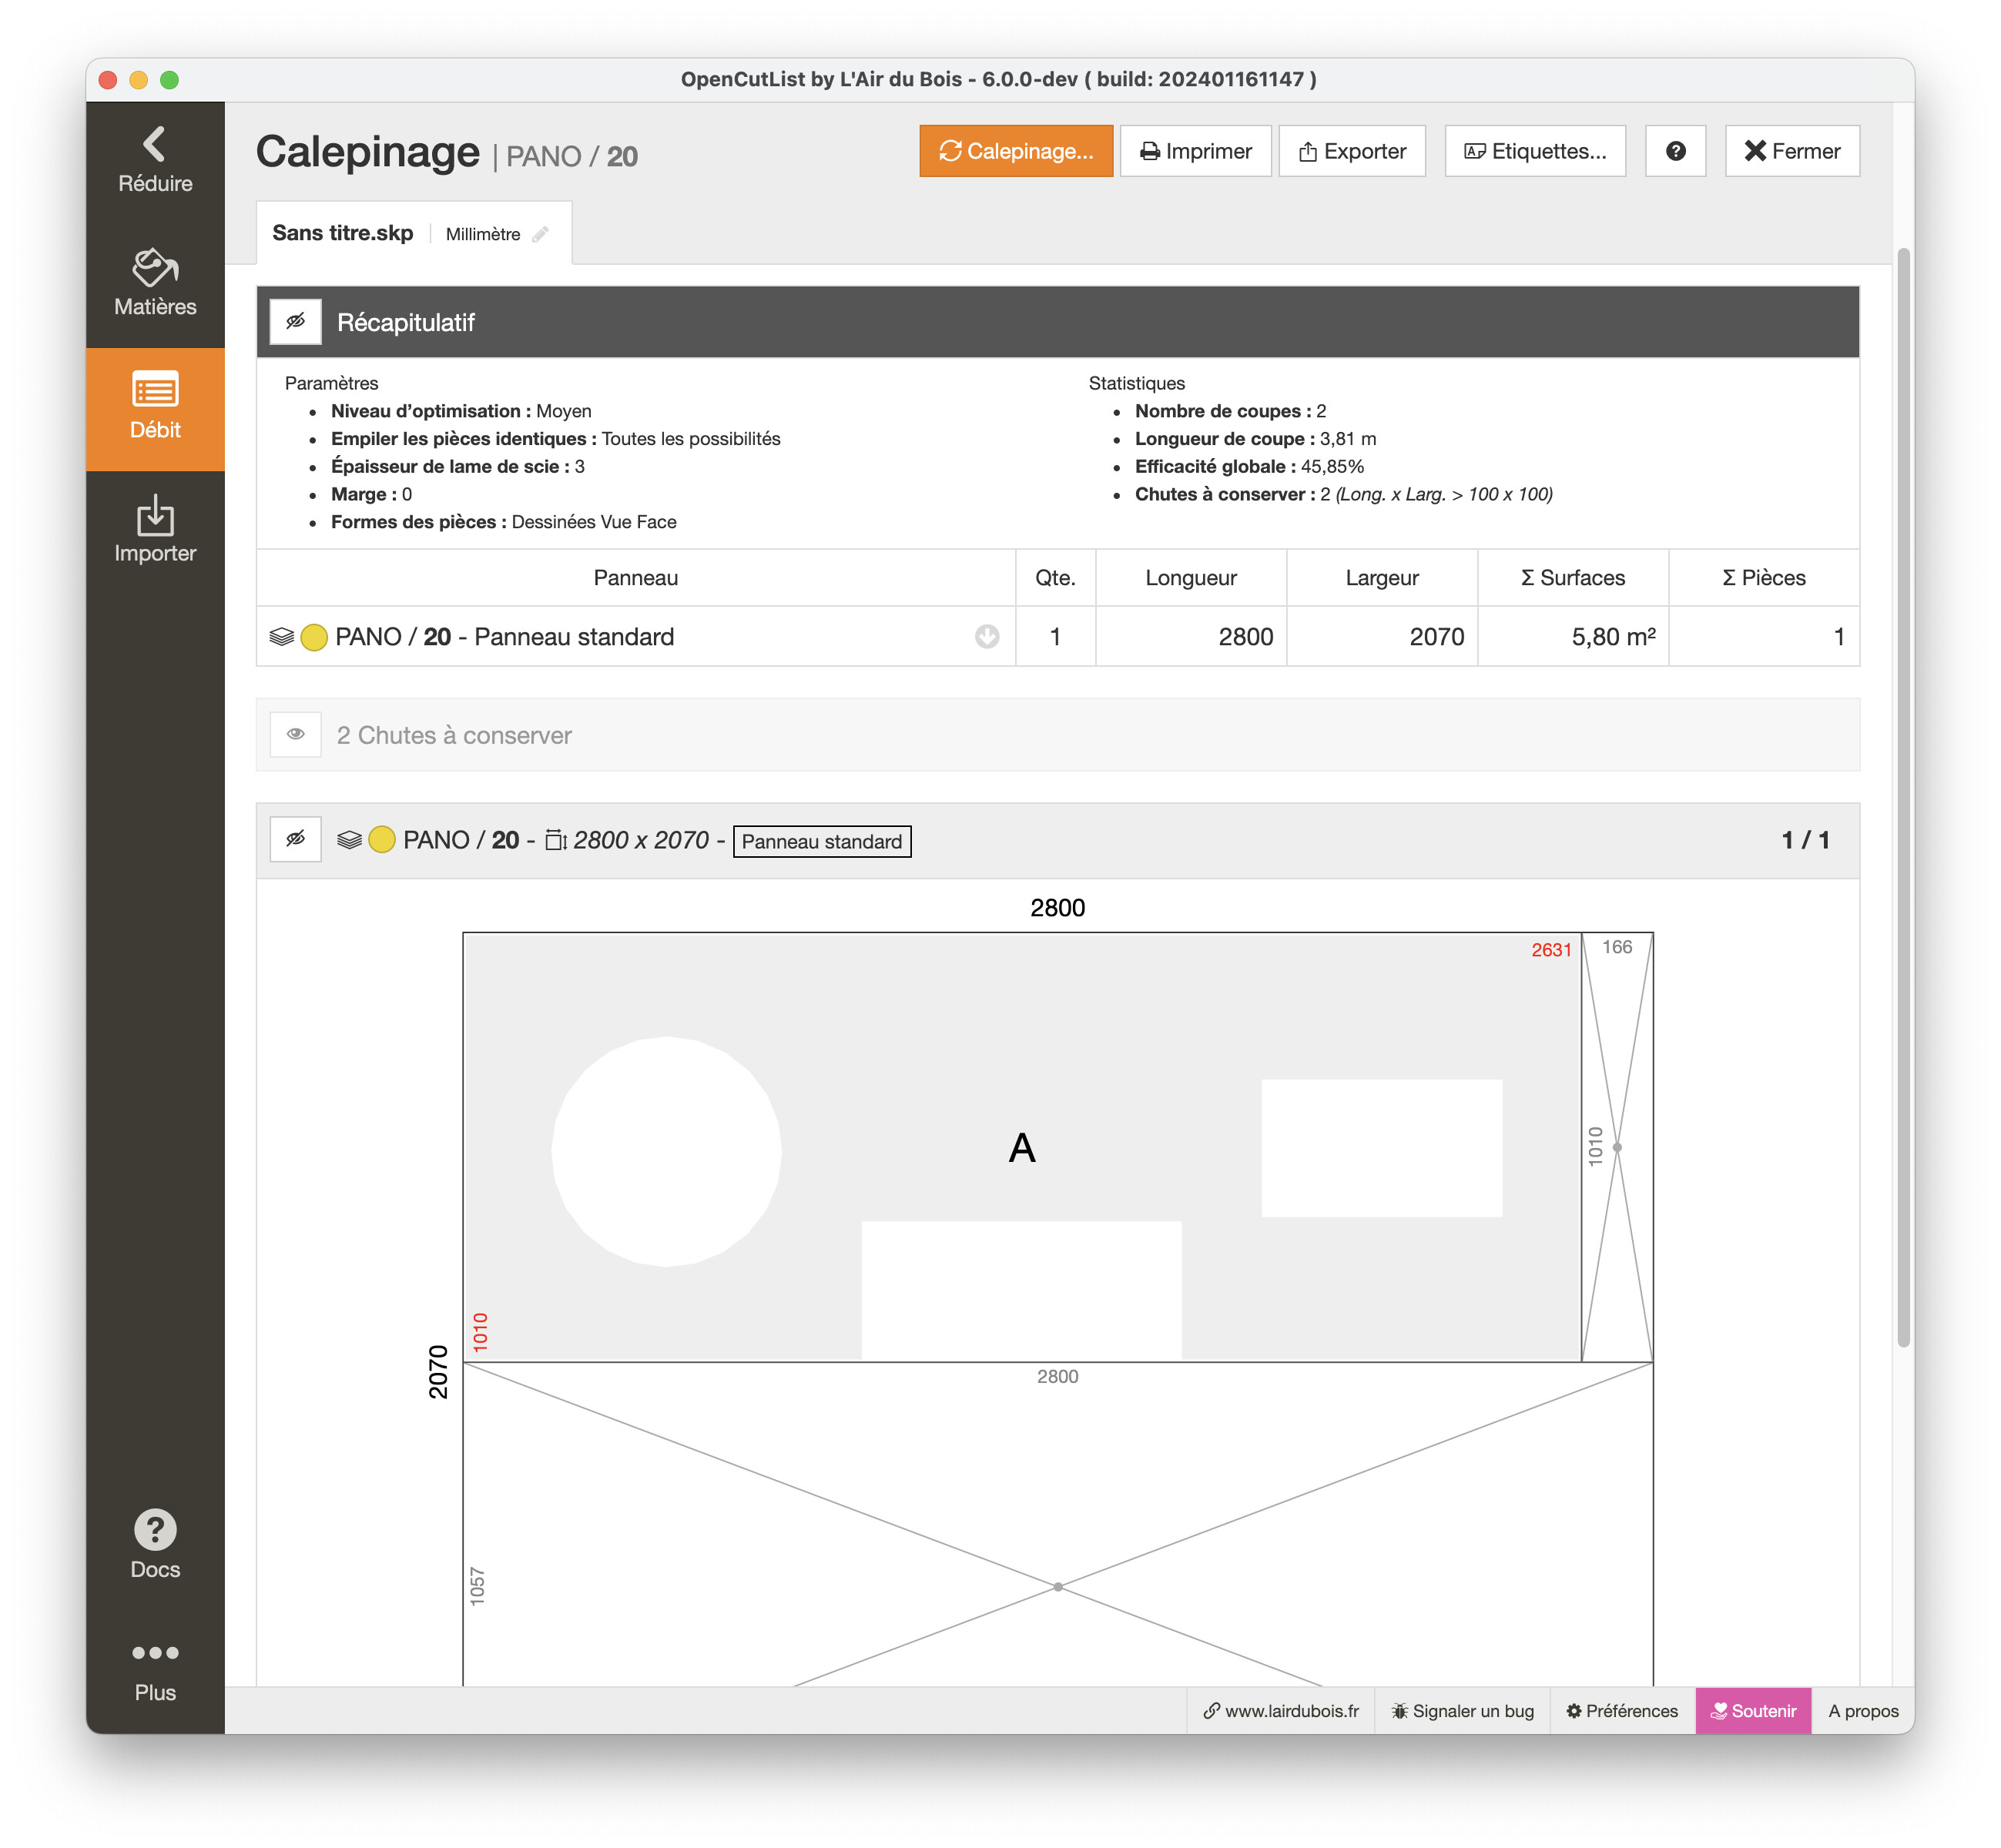Click the pencil icon next to Millimètre
This screenshot has width=2001, height=1848.
(541, 234)
